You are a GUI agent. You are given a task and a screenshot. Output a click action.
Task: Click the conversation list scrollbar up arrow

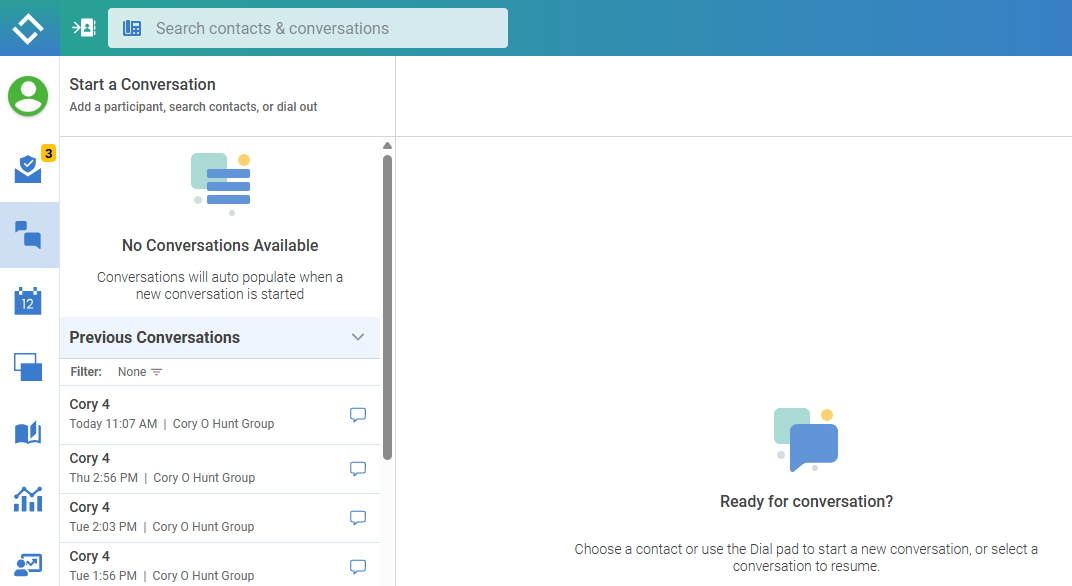tap(387, 146)
